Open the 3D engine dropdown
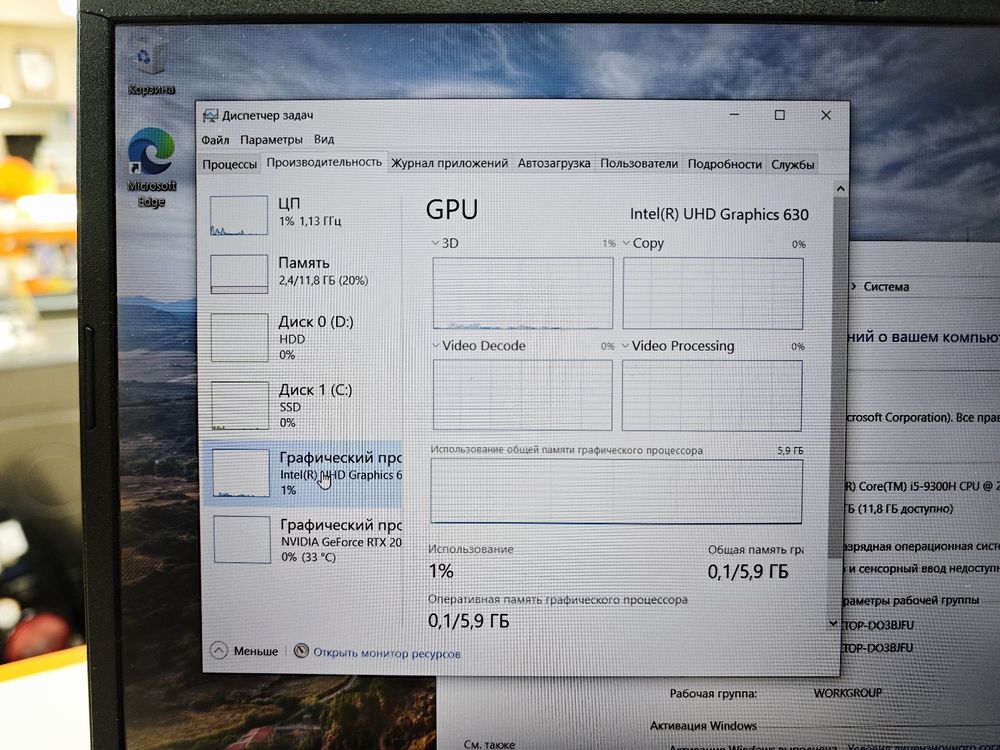Viewport: 1000px width, 750px height. [x=436, y=243]
